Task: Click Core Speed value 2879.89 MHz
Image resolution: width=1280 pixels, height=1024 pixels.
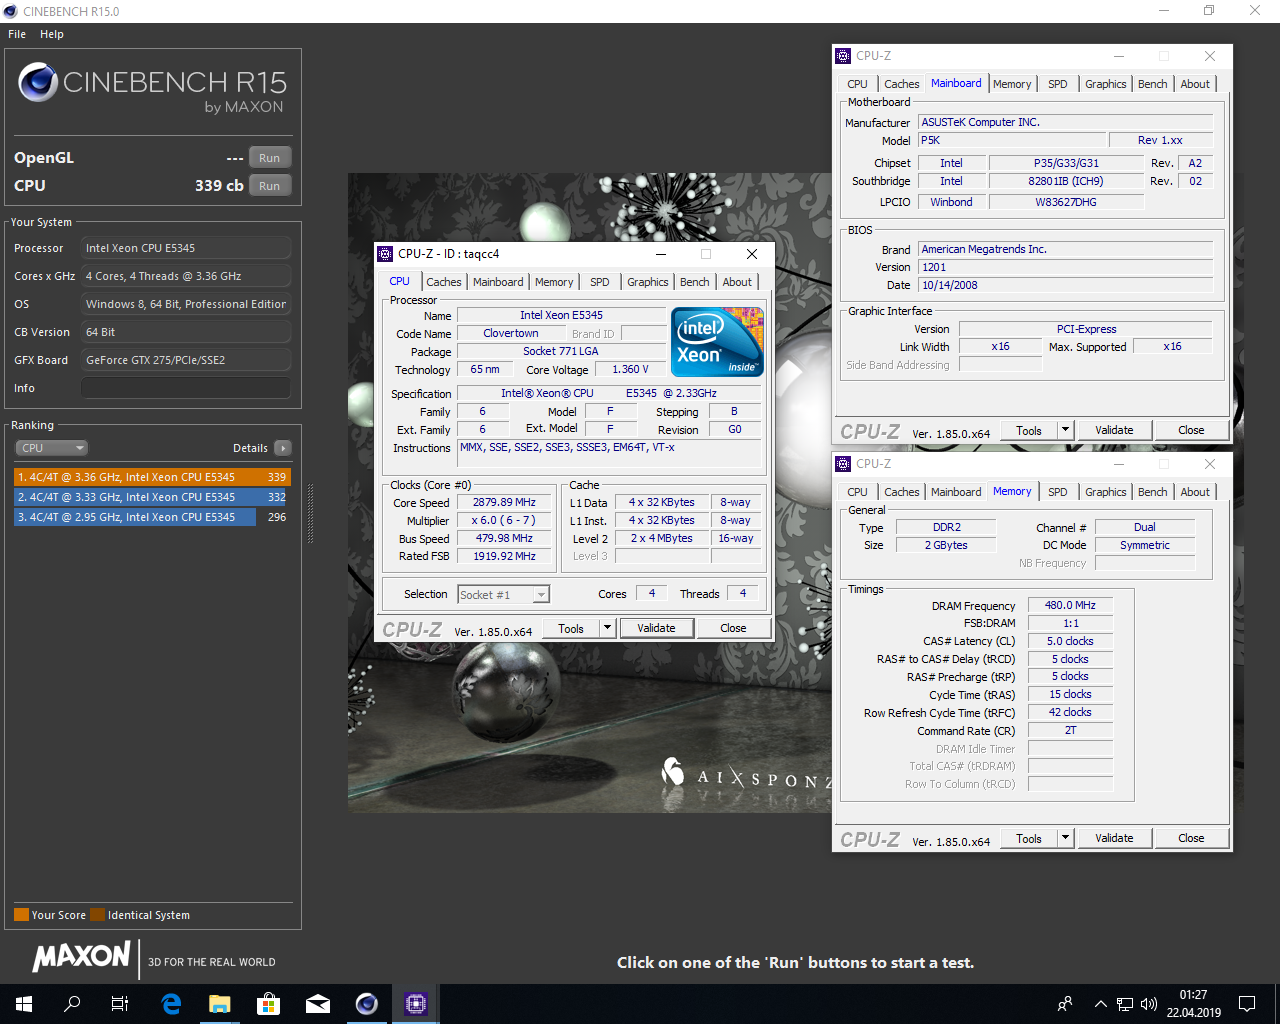Action: click(x=504, y=502)
